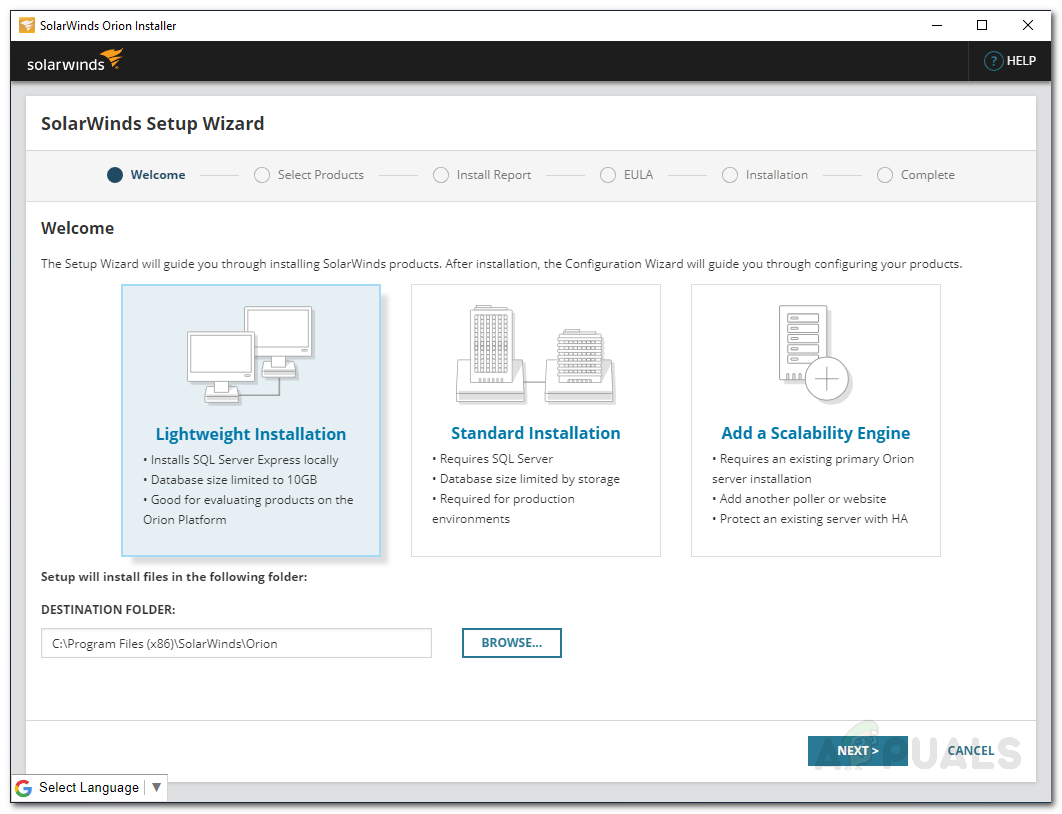The height and width of the screenshot is (814, 1062).
Task: Click the SolarWinds logo in header
Action: (75, 60)
